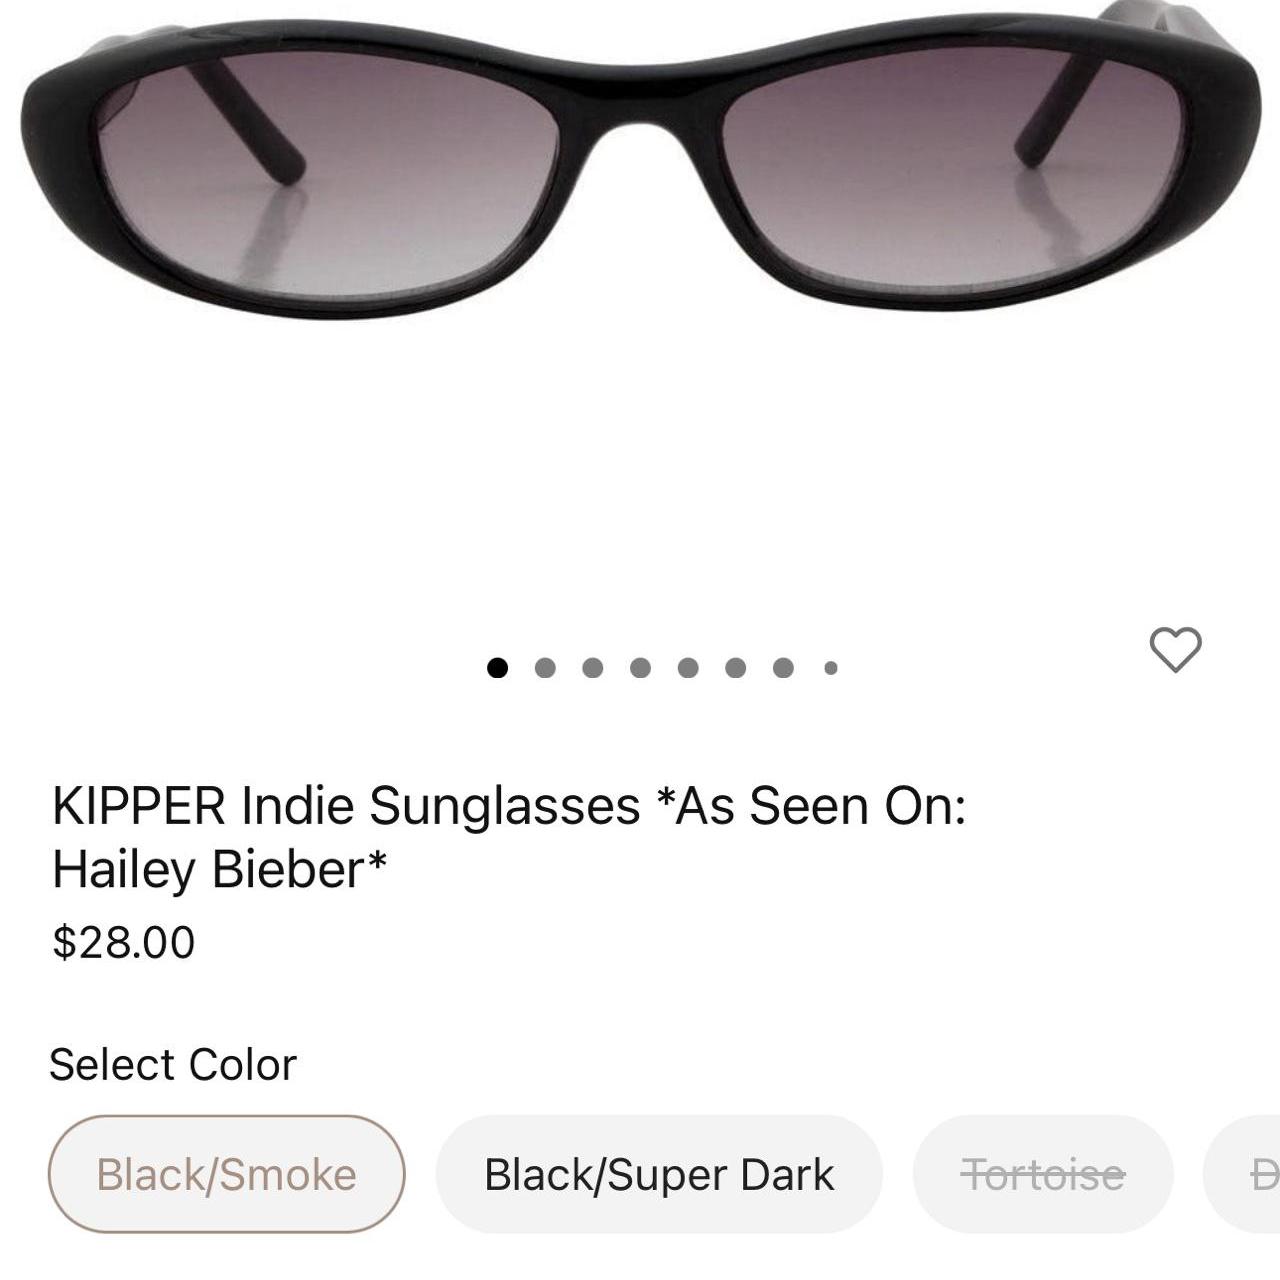This screenshot has height=1280, width=1280.
Task: Go to the last carousel dot
Action: [829, 668]
